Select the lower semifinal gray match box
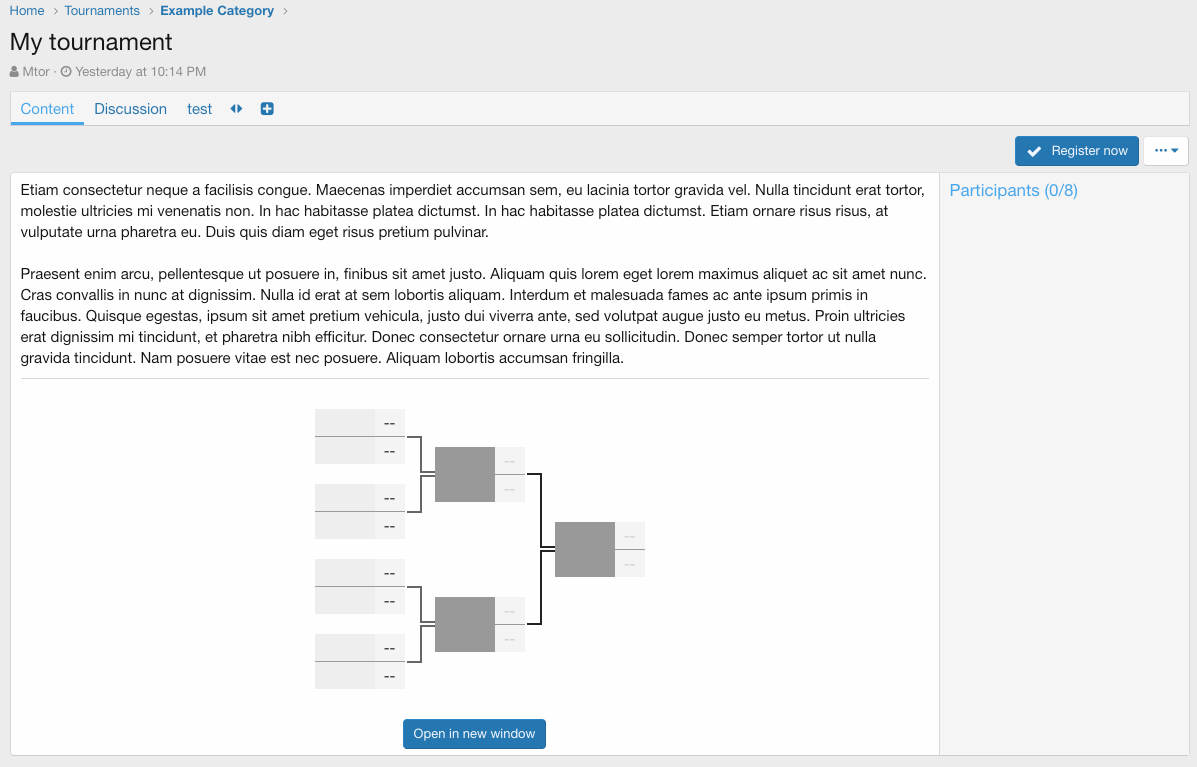This screenshot has width=1197, height=767. [x=465, y=624]
